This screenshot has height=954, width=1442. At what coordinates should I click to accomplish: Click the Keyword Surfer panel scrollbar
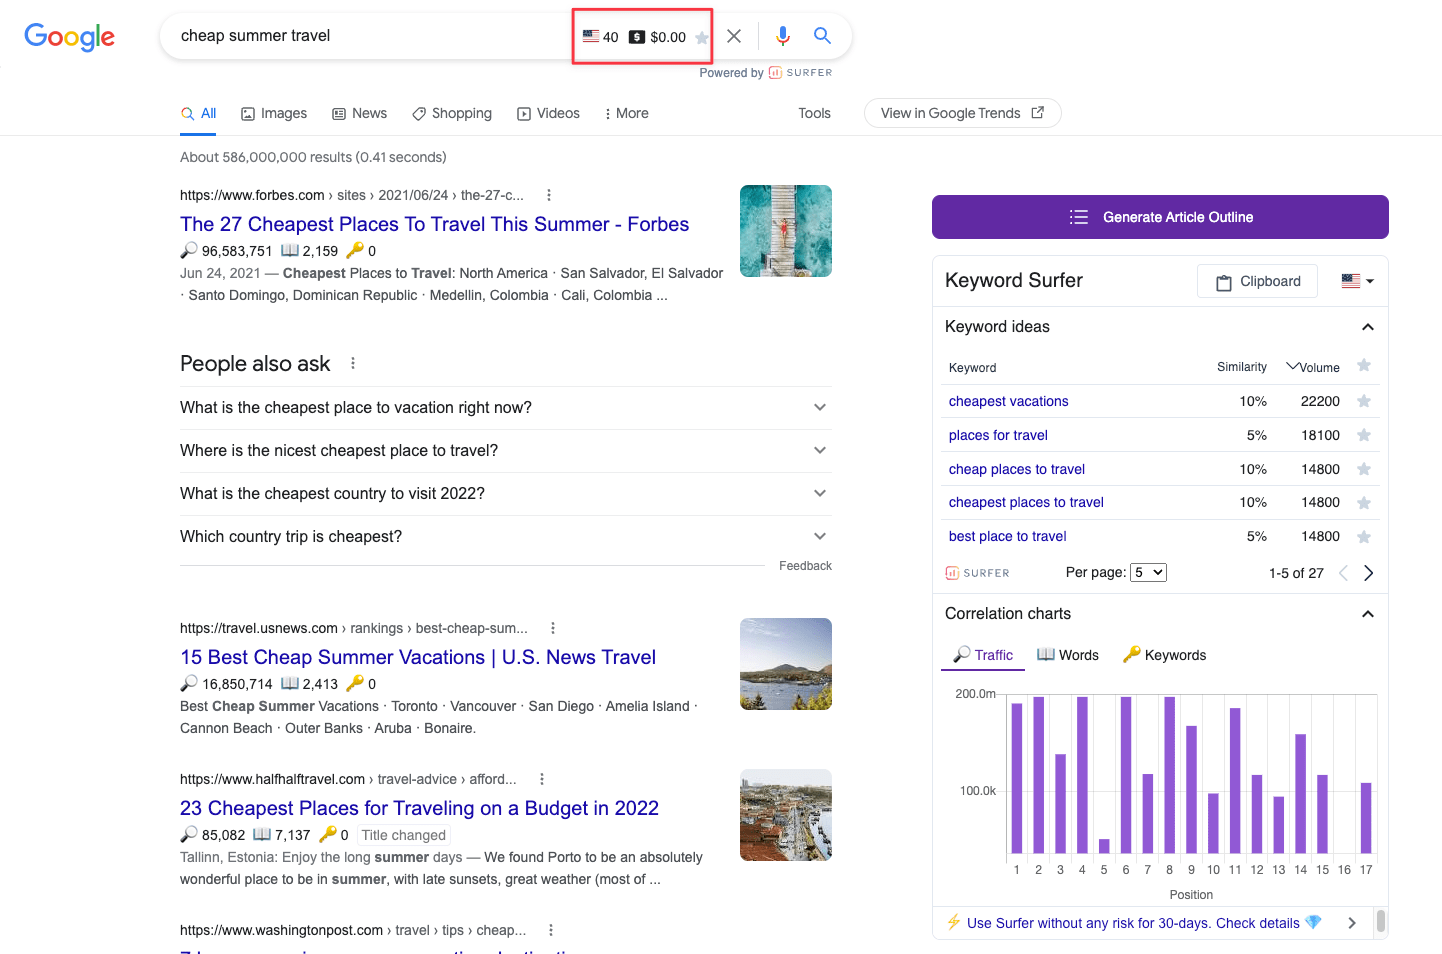coord(1381,921)
